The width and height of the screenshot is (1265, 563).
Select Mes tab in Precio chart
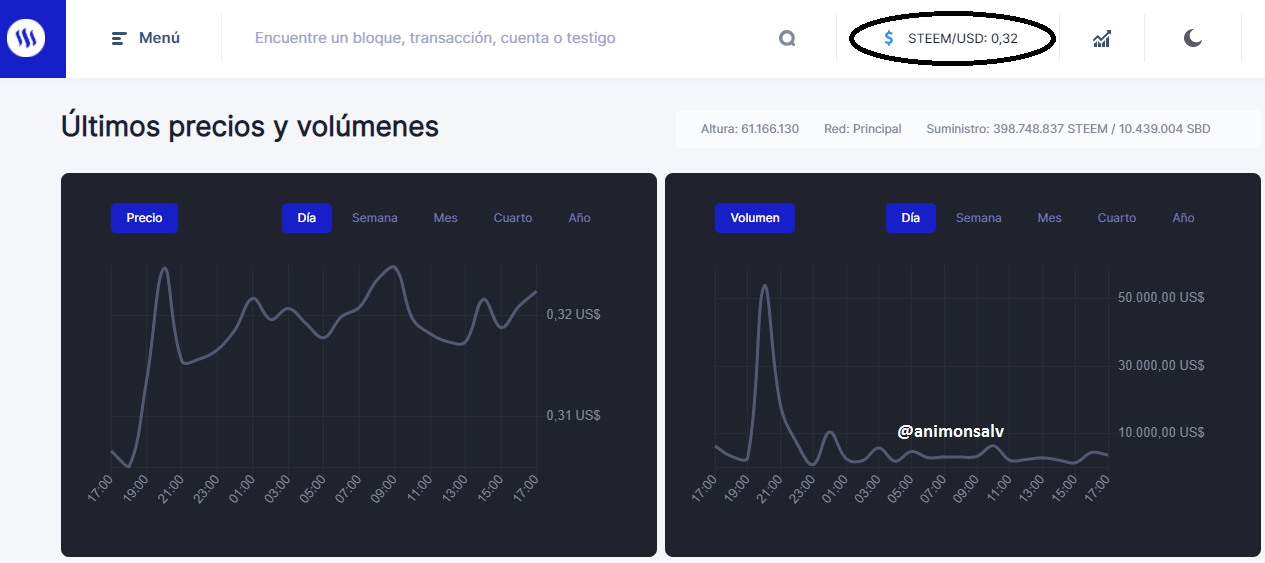(x=445, y=218)
